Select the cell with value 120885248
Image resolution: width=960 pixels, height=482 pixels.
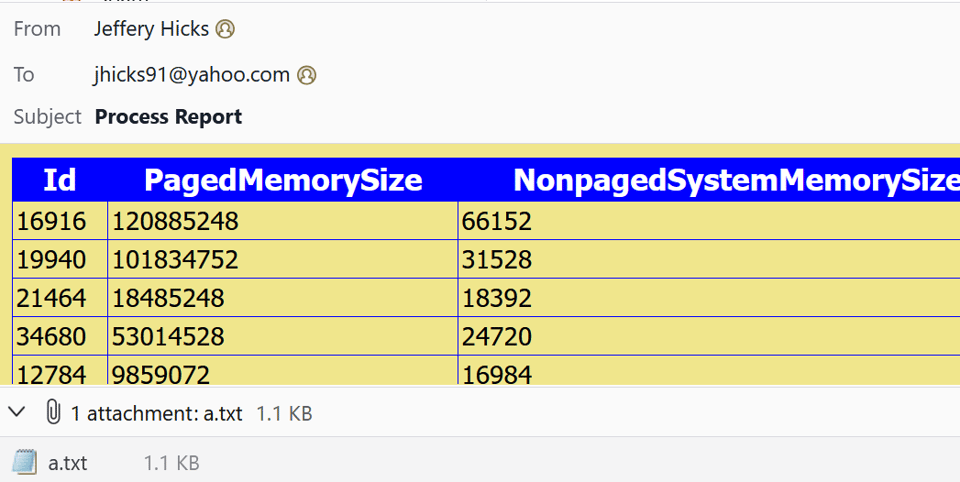point(283,221)
